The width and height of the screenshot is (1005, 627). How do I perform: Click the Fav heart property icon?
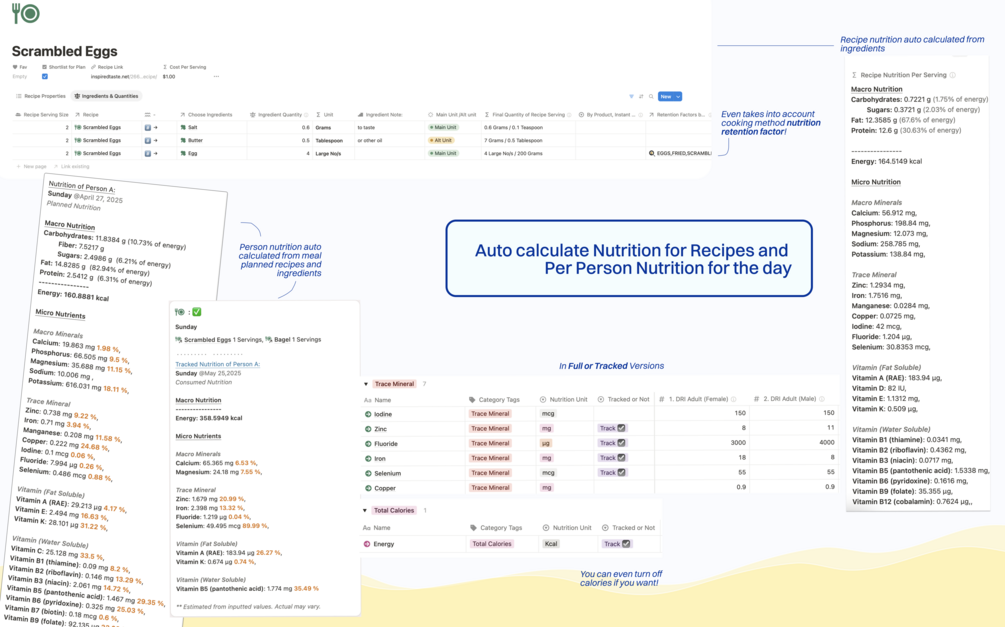click(x=15, y=67)
